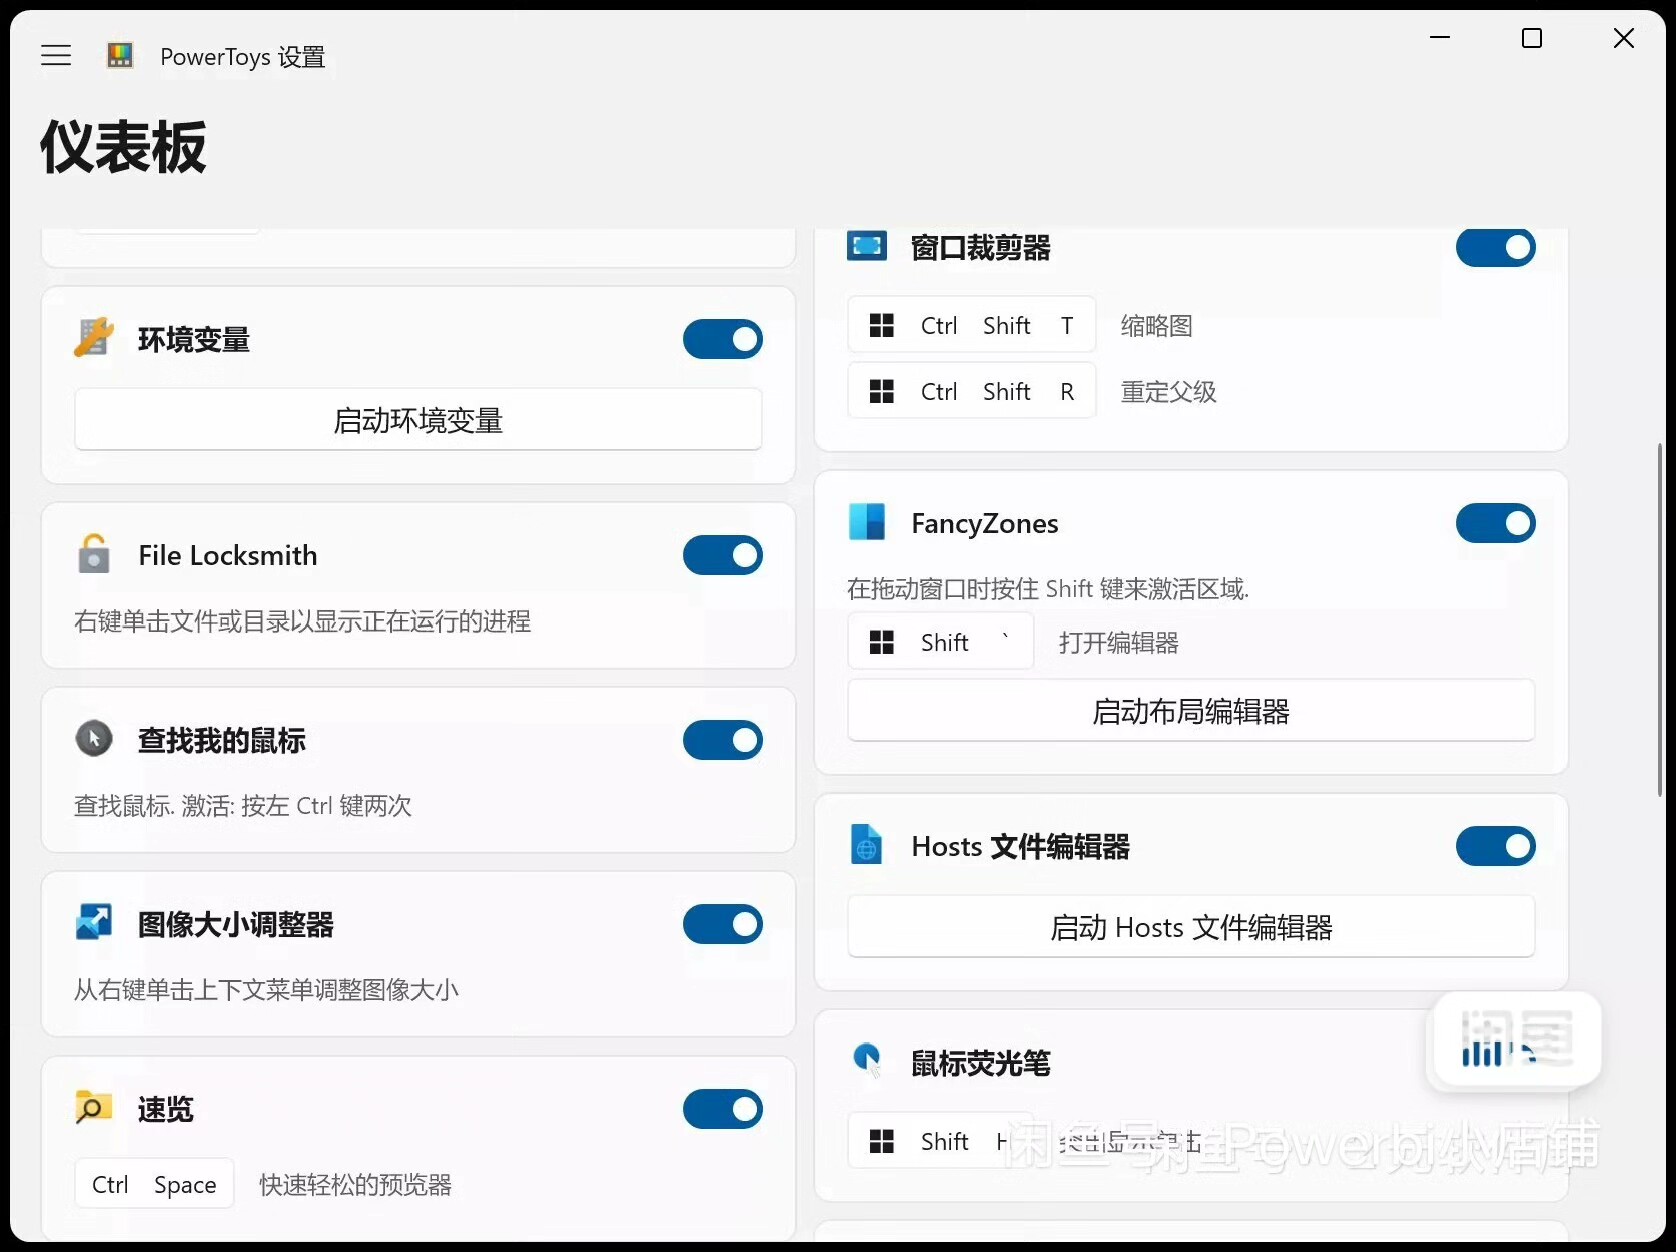Click 启动 Hosts 文件编辑器 button
The width and height of the screenshot is (1676, 1252).
pos(1191,927)
